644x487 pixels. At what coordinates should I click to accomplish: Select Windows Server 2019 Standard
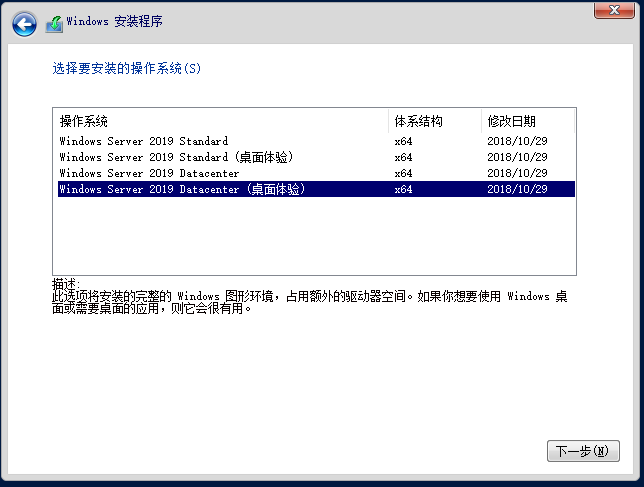pyautogui.click(x=143, y=141)
